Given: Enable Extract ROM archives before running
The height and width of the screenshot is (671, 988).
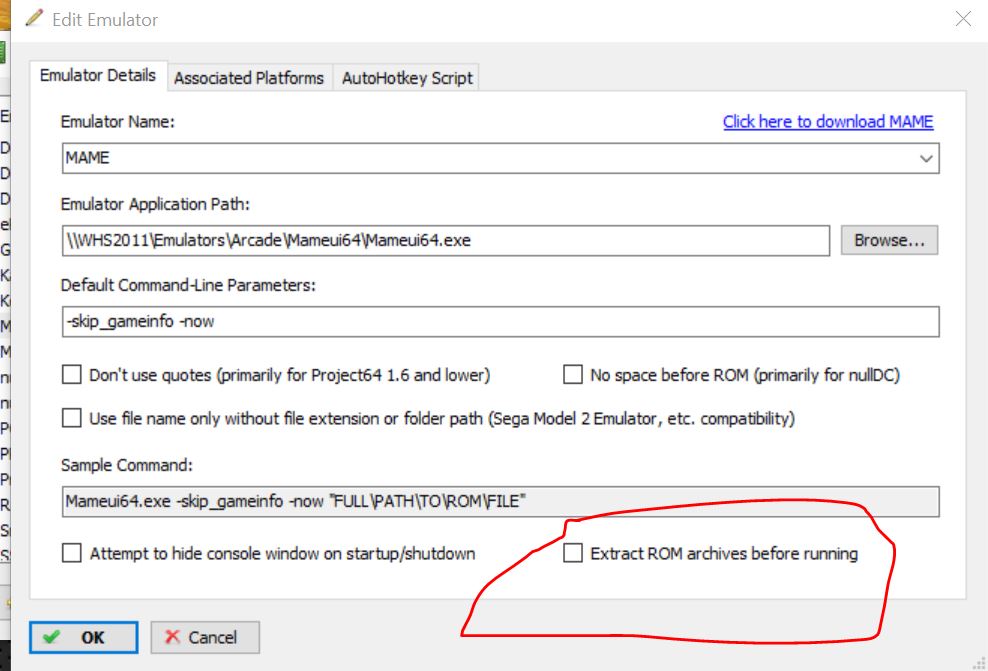Looking at the screenshot, I should (x=573, y=553).
